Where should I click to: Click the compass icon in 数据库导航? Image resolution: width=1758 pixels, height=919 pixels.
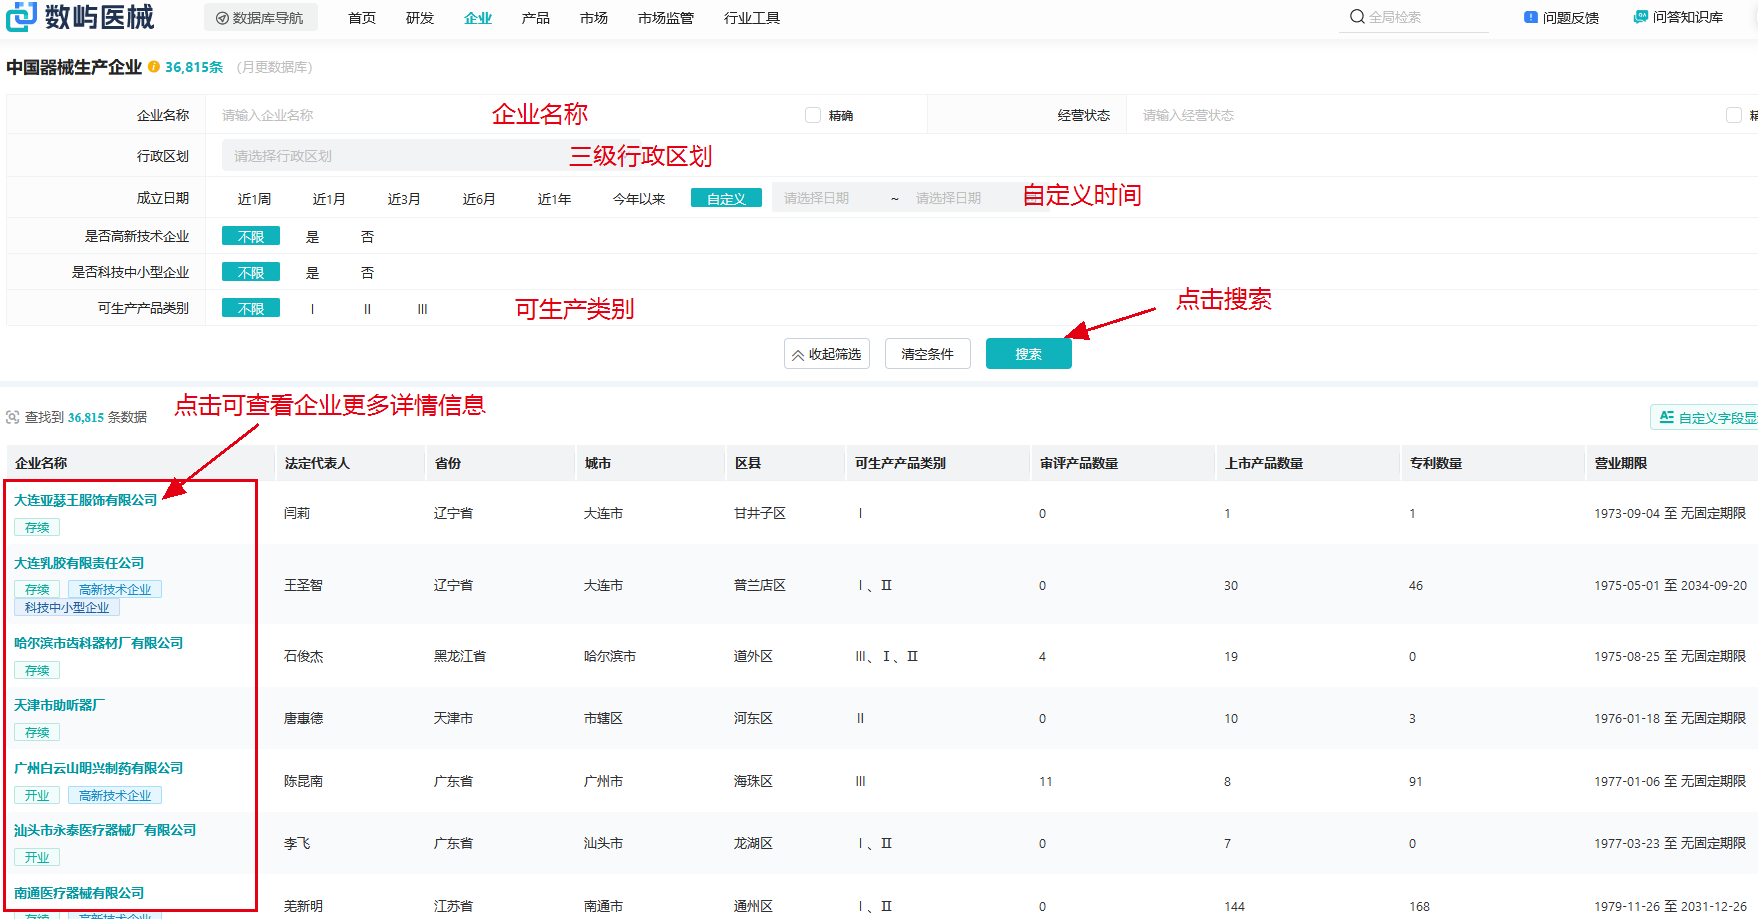tap(222, 18)
